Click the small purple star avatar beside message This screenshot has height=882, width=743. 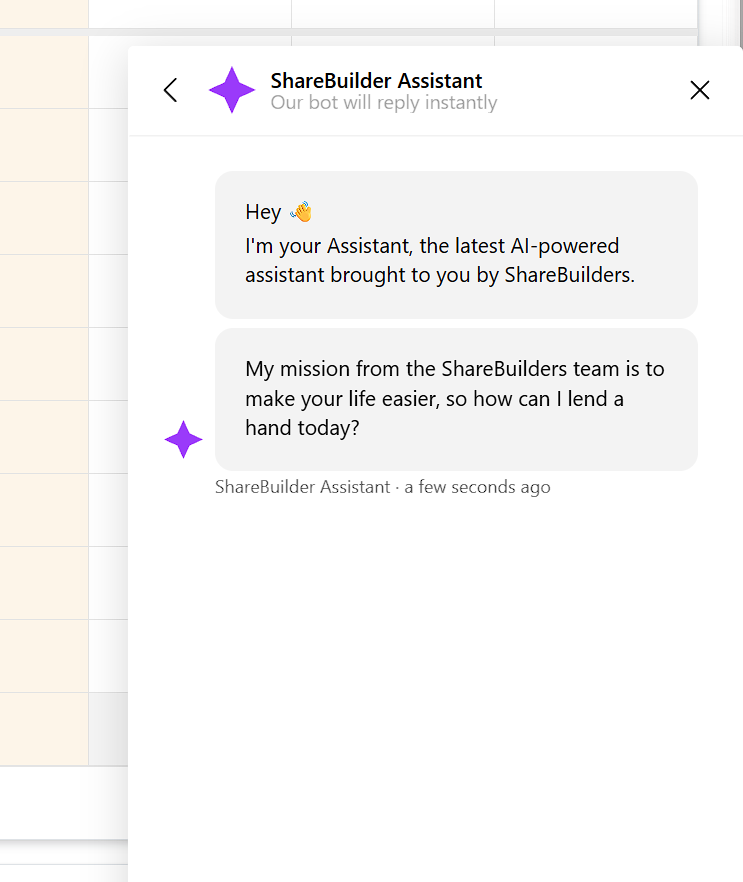click(183, 439)
